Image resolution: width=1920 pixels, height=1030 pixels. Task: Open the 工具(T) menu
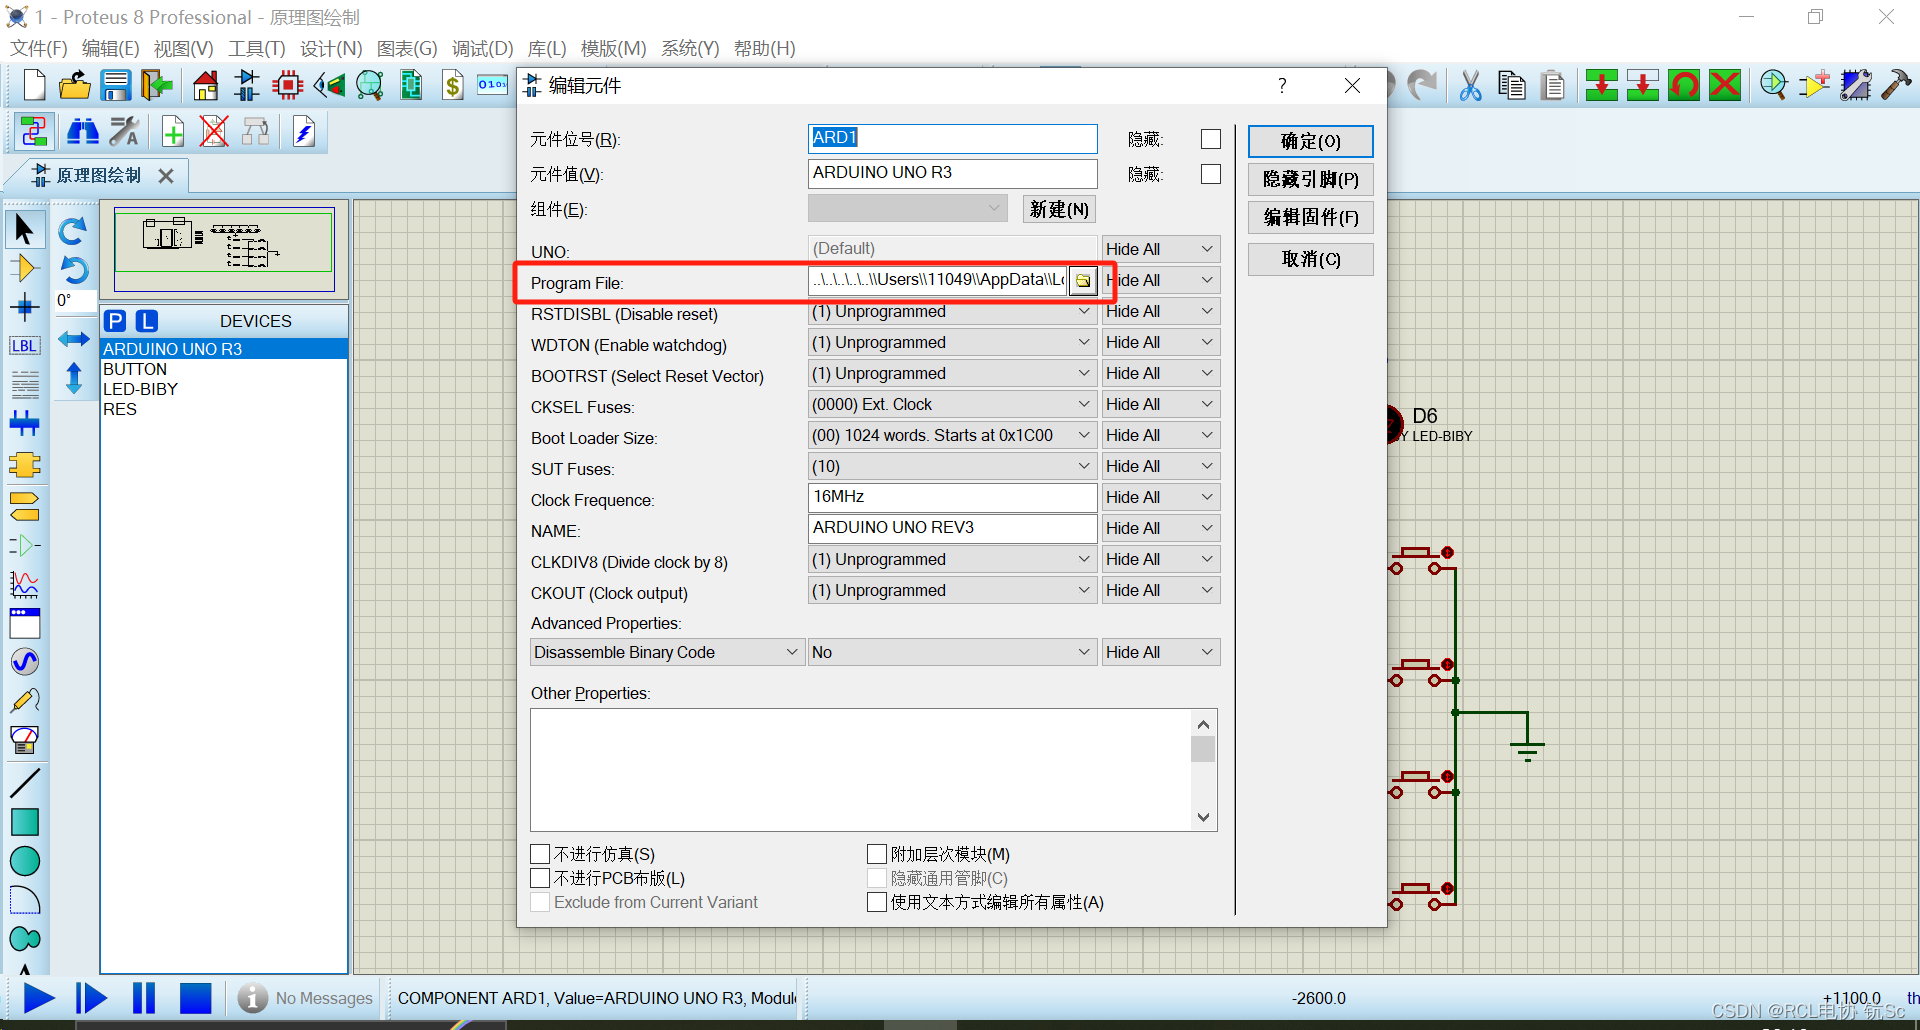coord(256,48)
